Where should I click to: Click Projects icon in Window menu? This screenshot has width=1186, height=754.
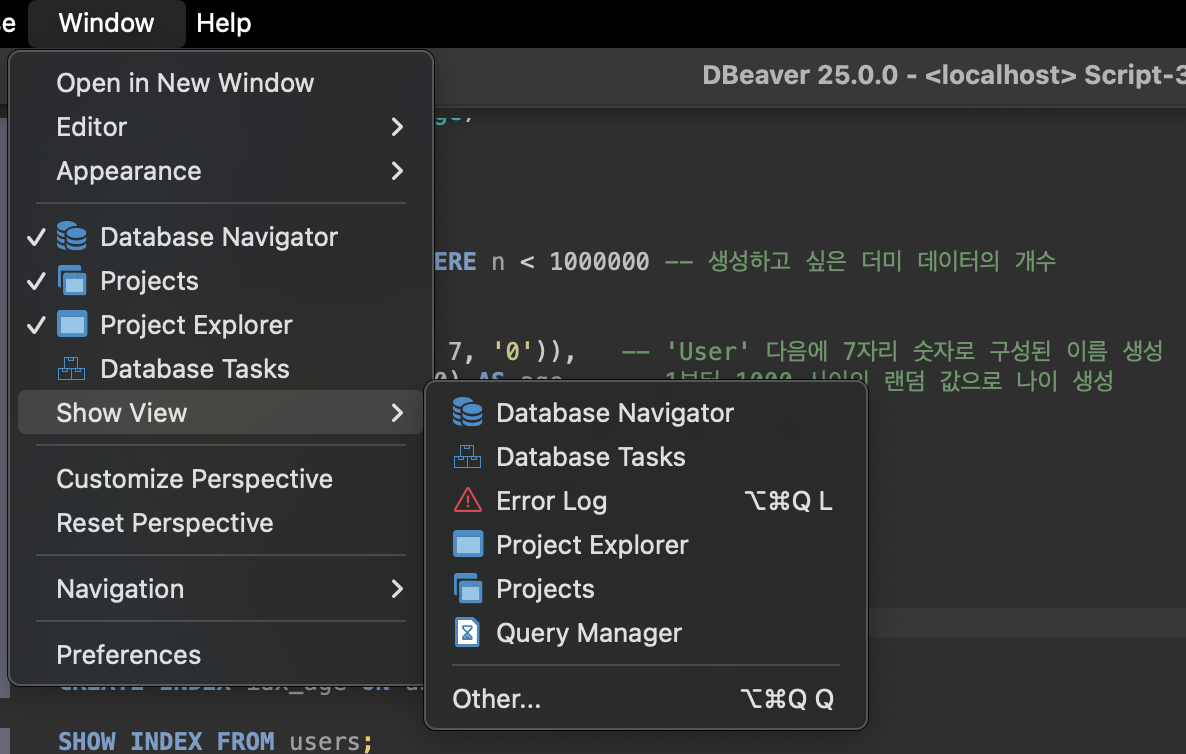72,281
